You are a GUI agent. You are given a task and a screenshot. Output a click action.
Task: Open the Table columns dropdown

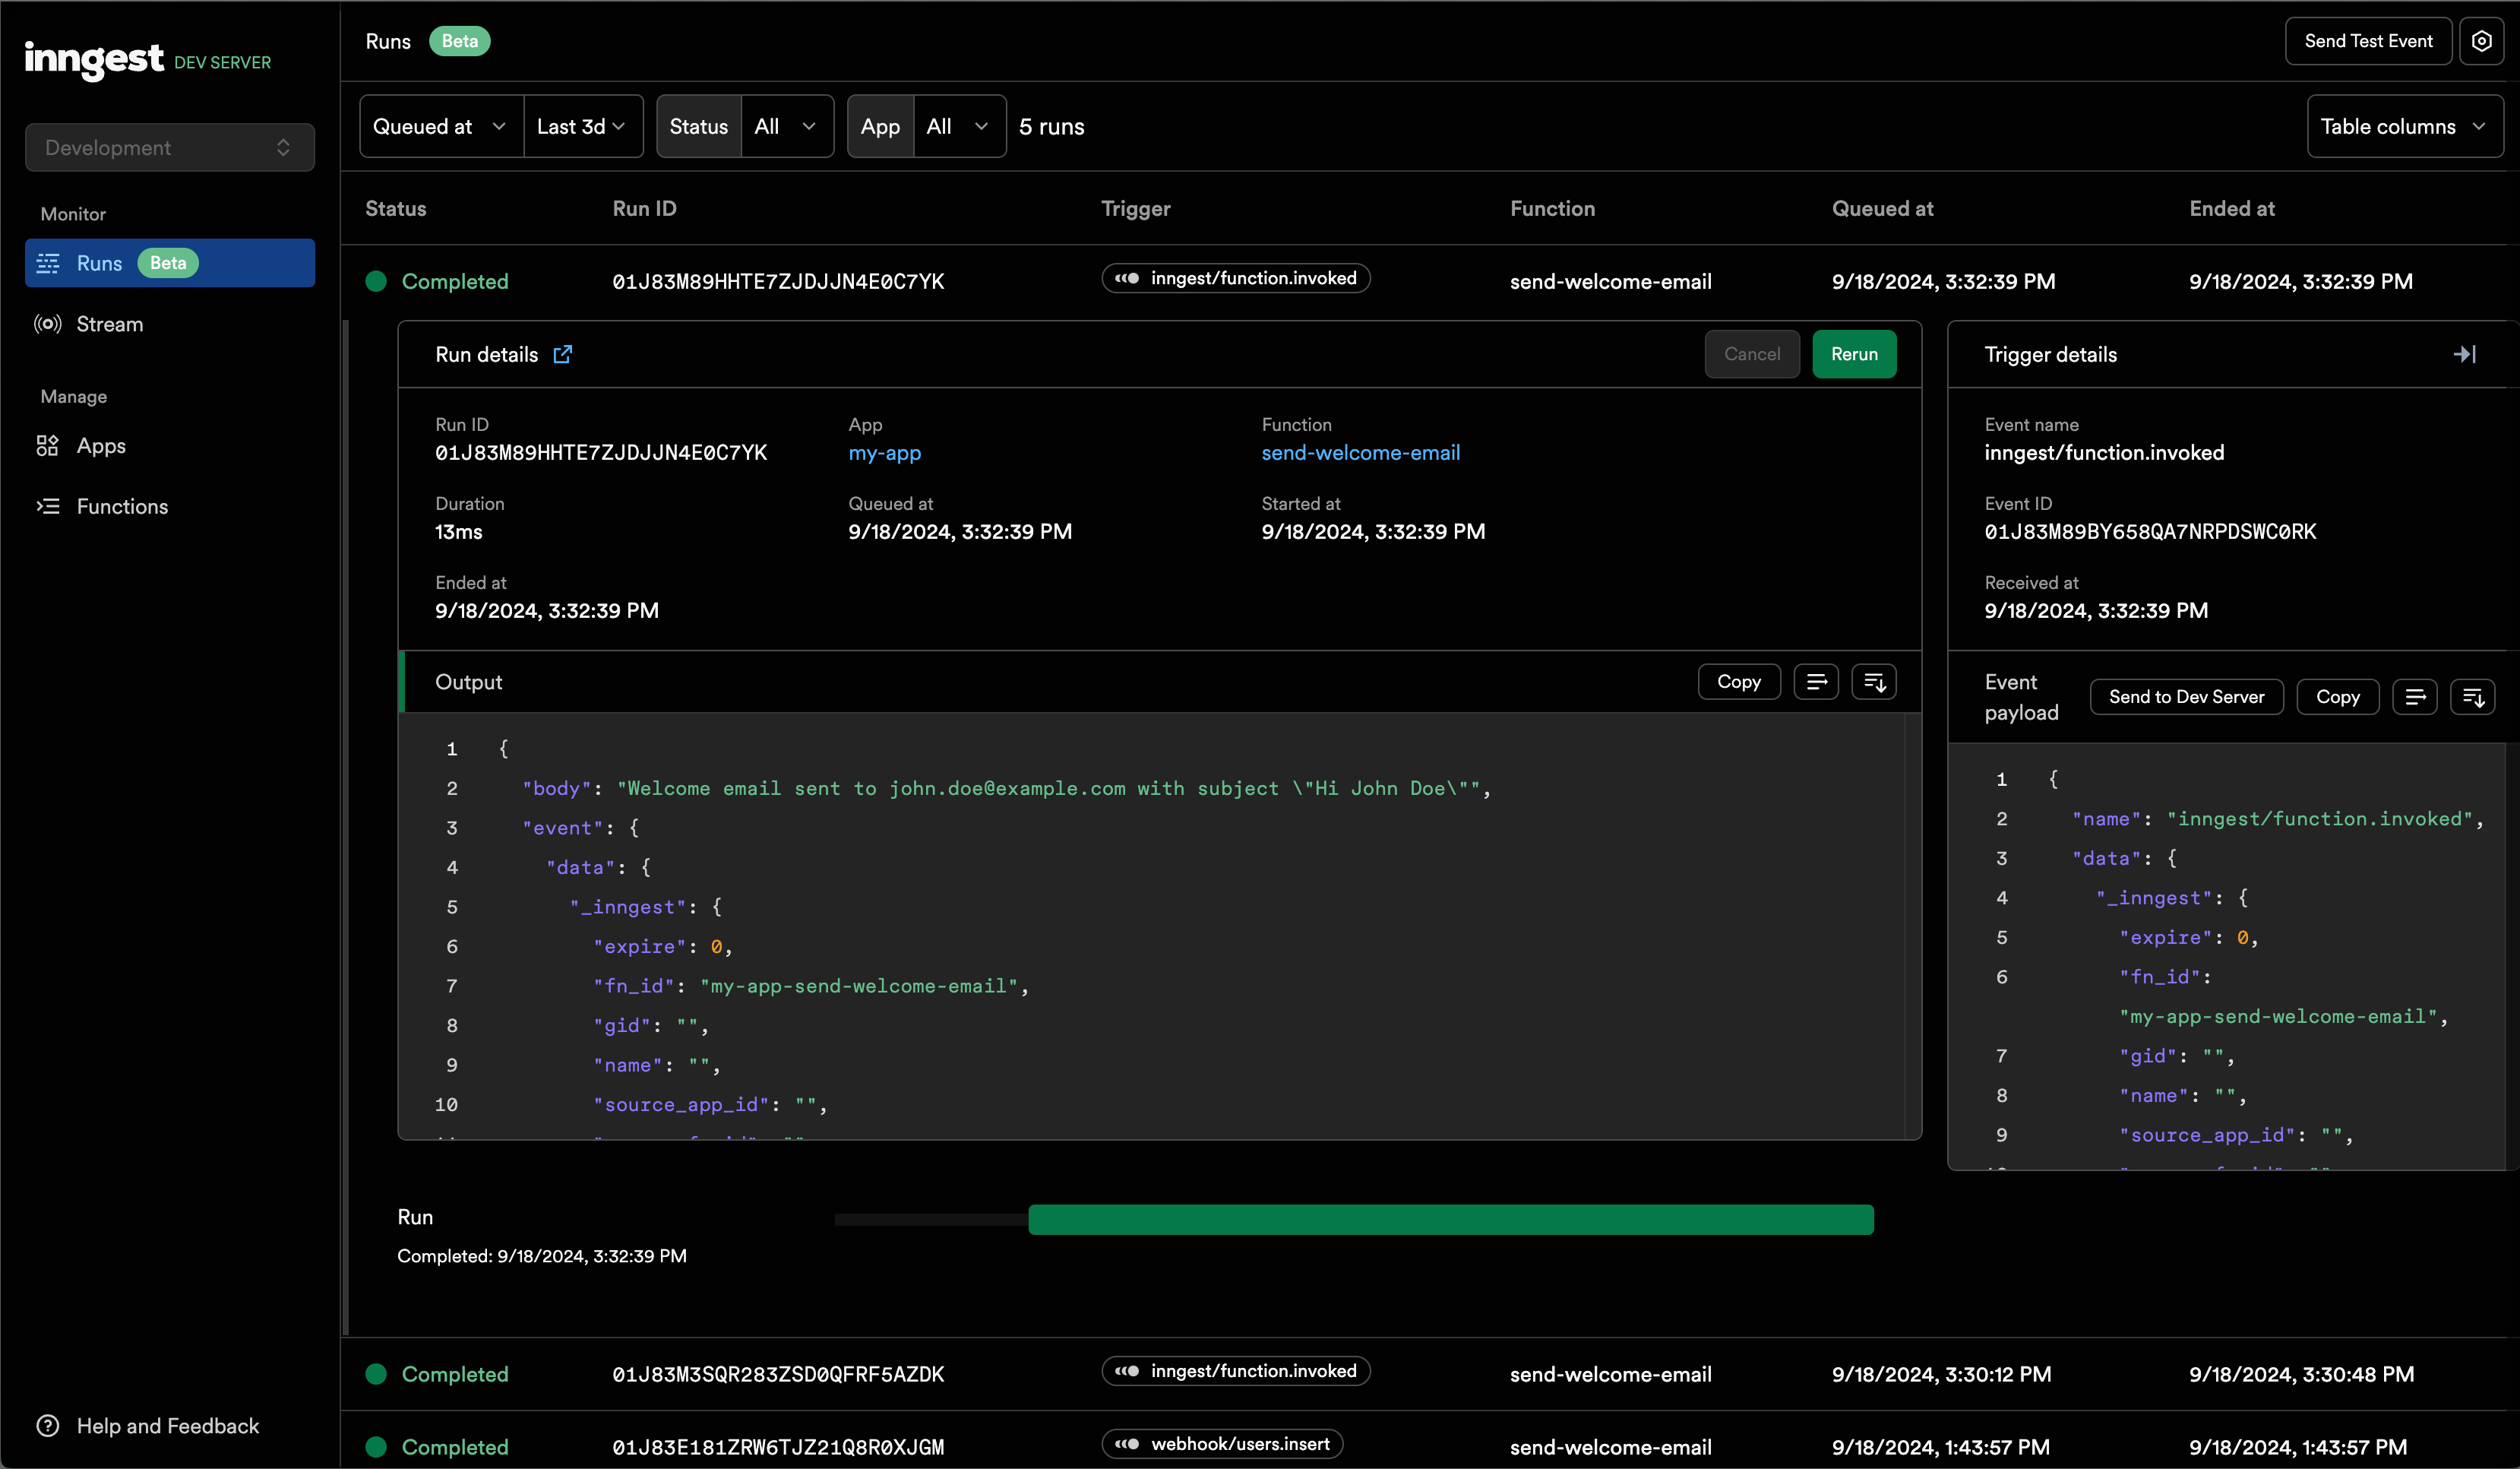2403,126
